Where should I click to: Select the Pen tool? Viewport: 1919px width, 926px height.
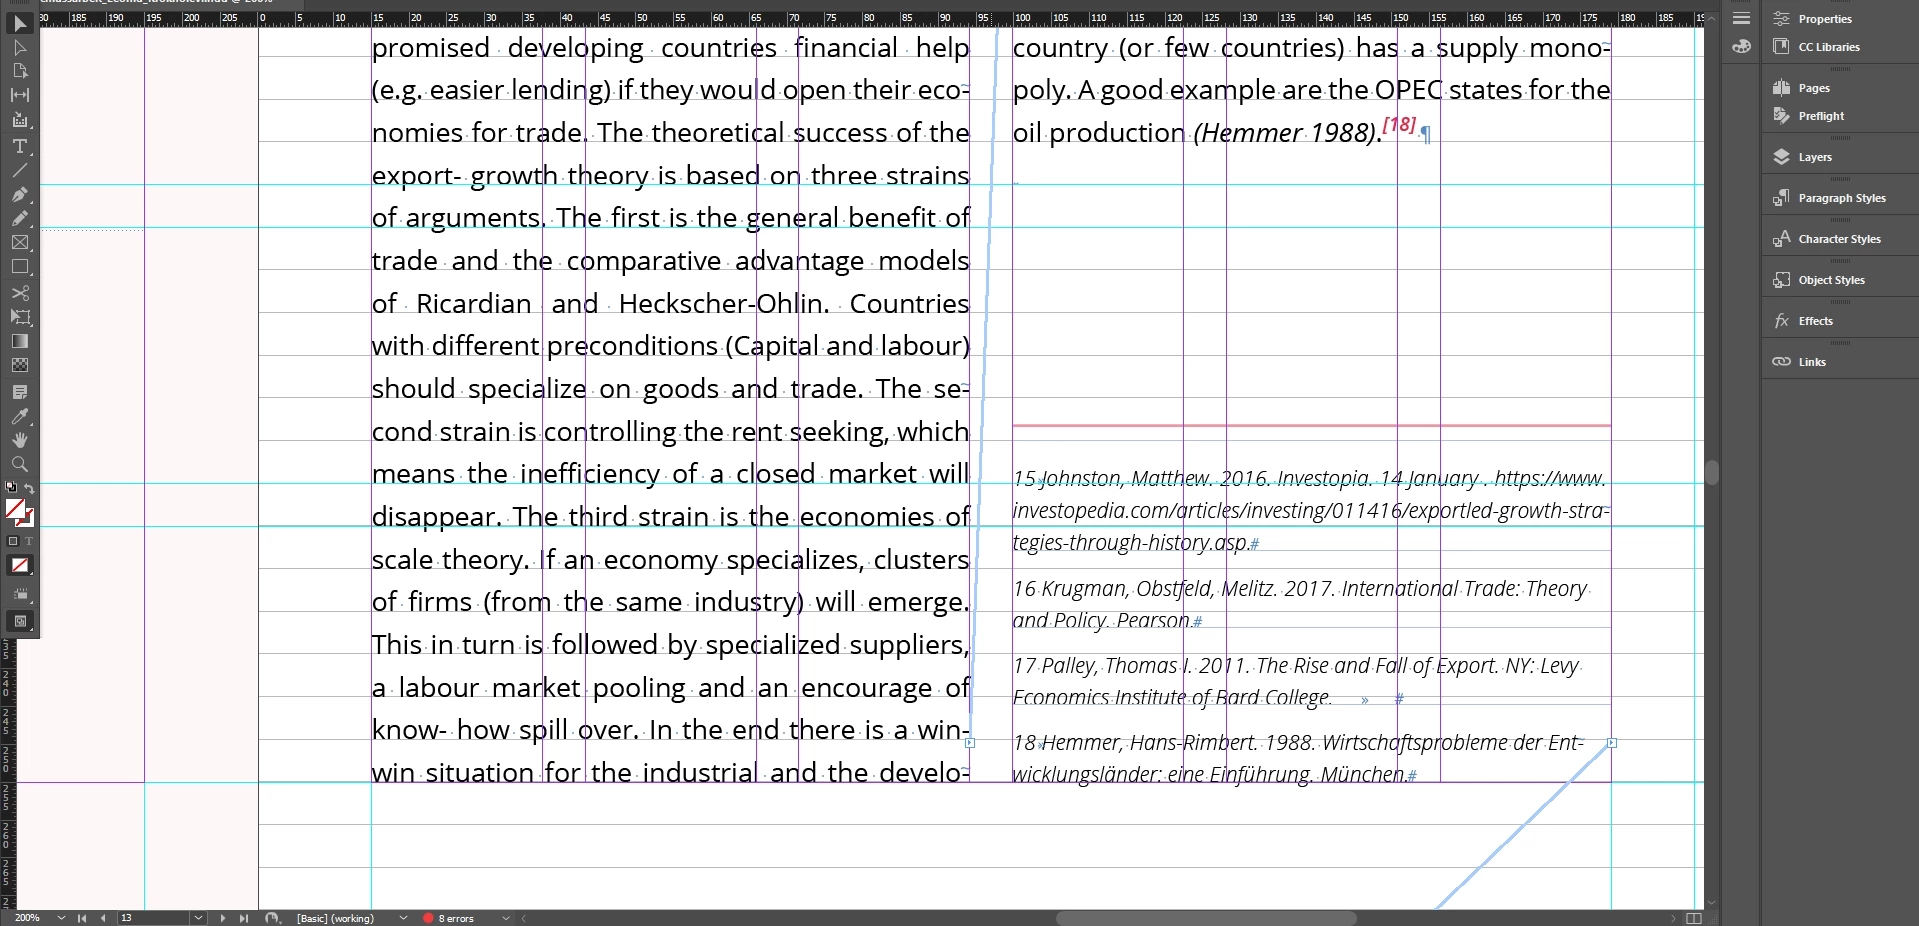(20, 194)
